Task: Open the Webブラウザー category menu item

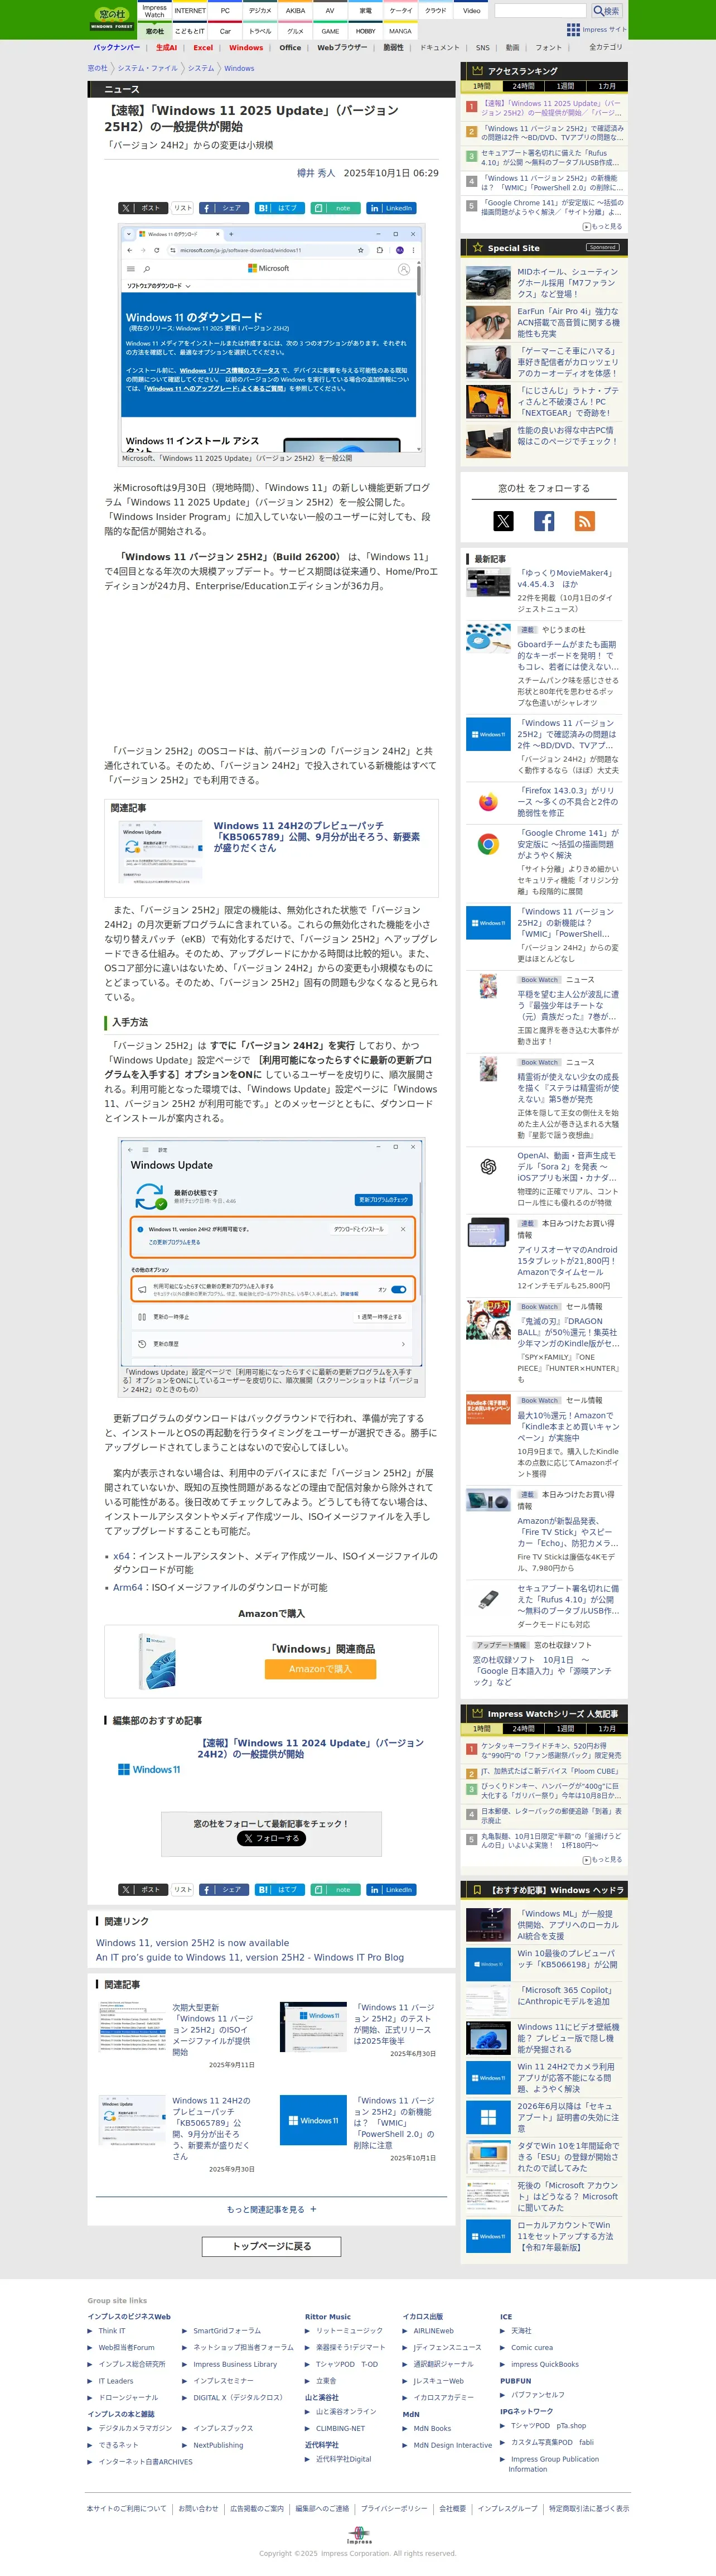Action: [x=342, y=47]
